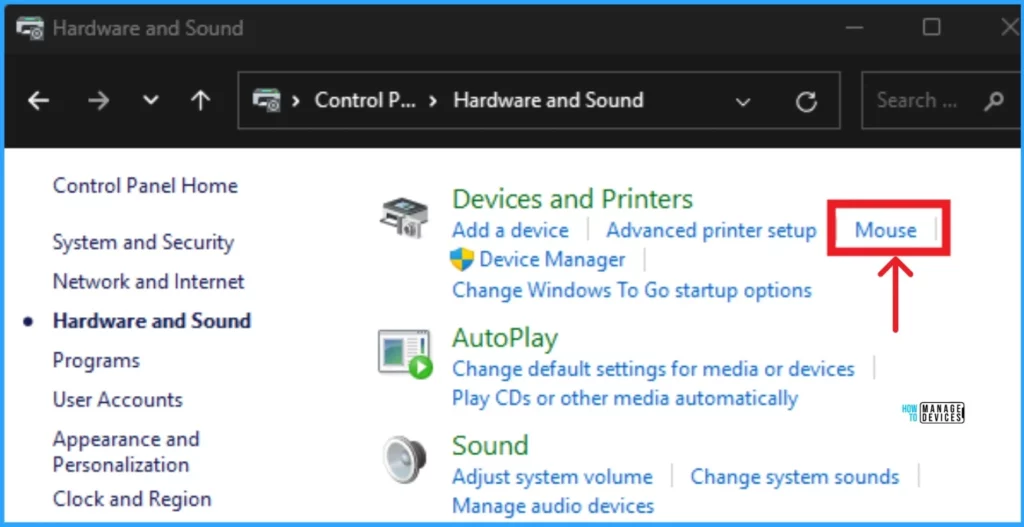
Task: Select Hardware and Sound in the sidebar
Action: 152,321
